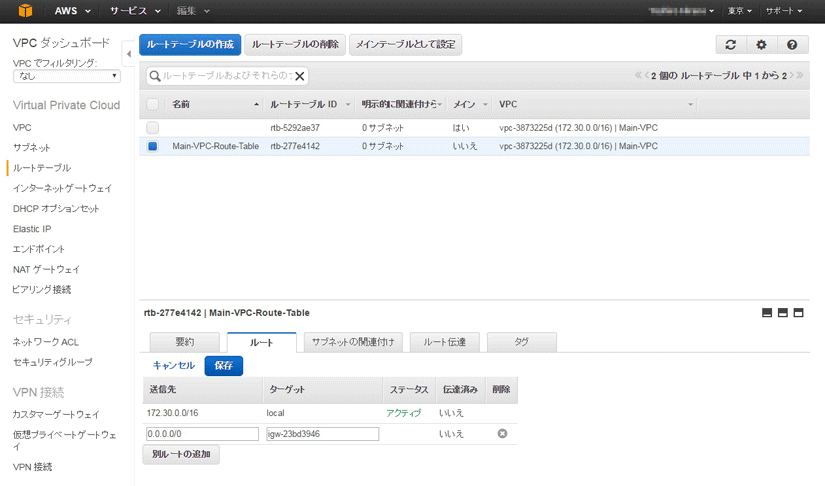
Task: Click the キャンセル link
Action: (x=173, y=366)
